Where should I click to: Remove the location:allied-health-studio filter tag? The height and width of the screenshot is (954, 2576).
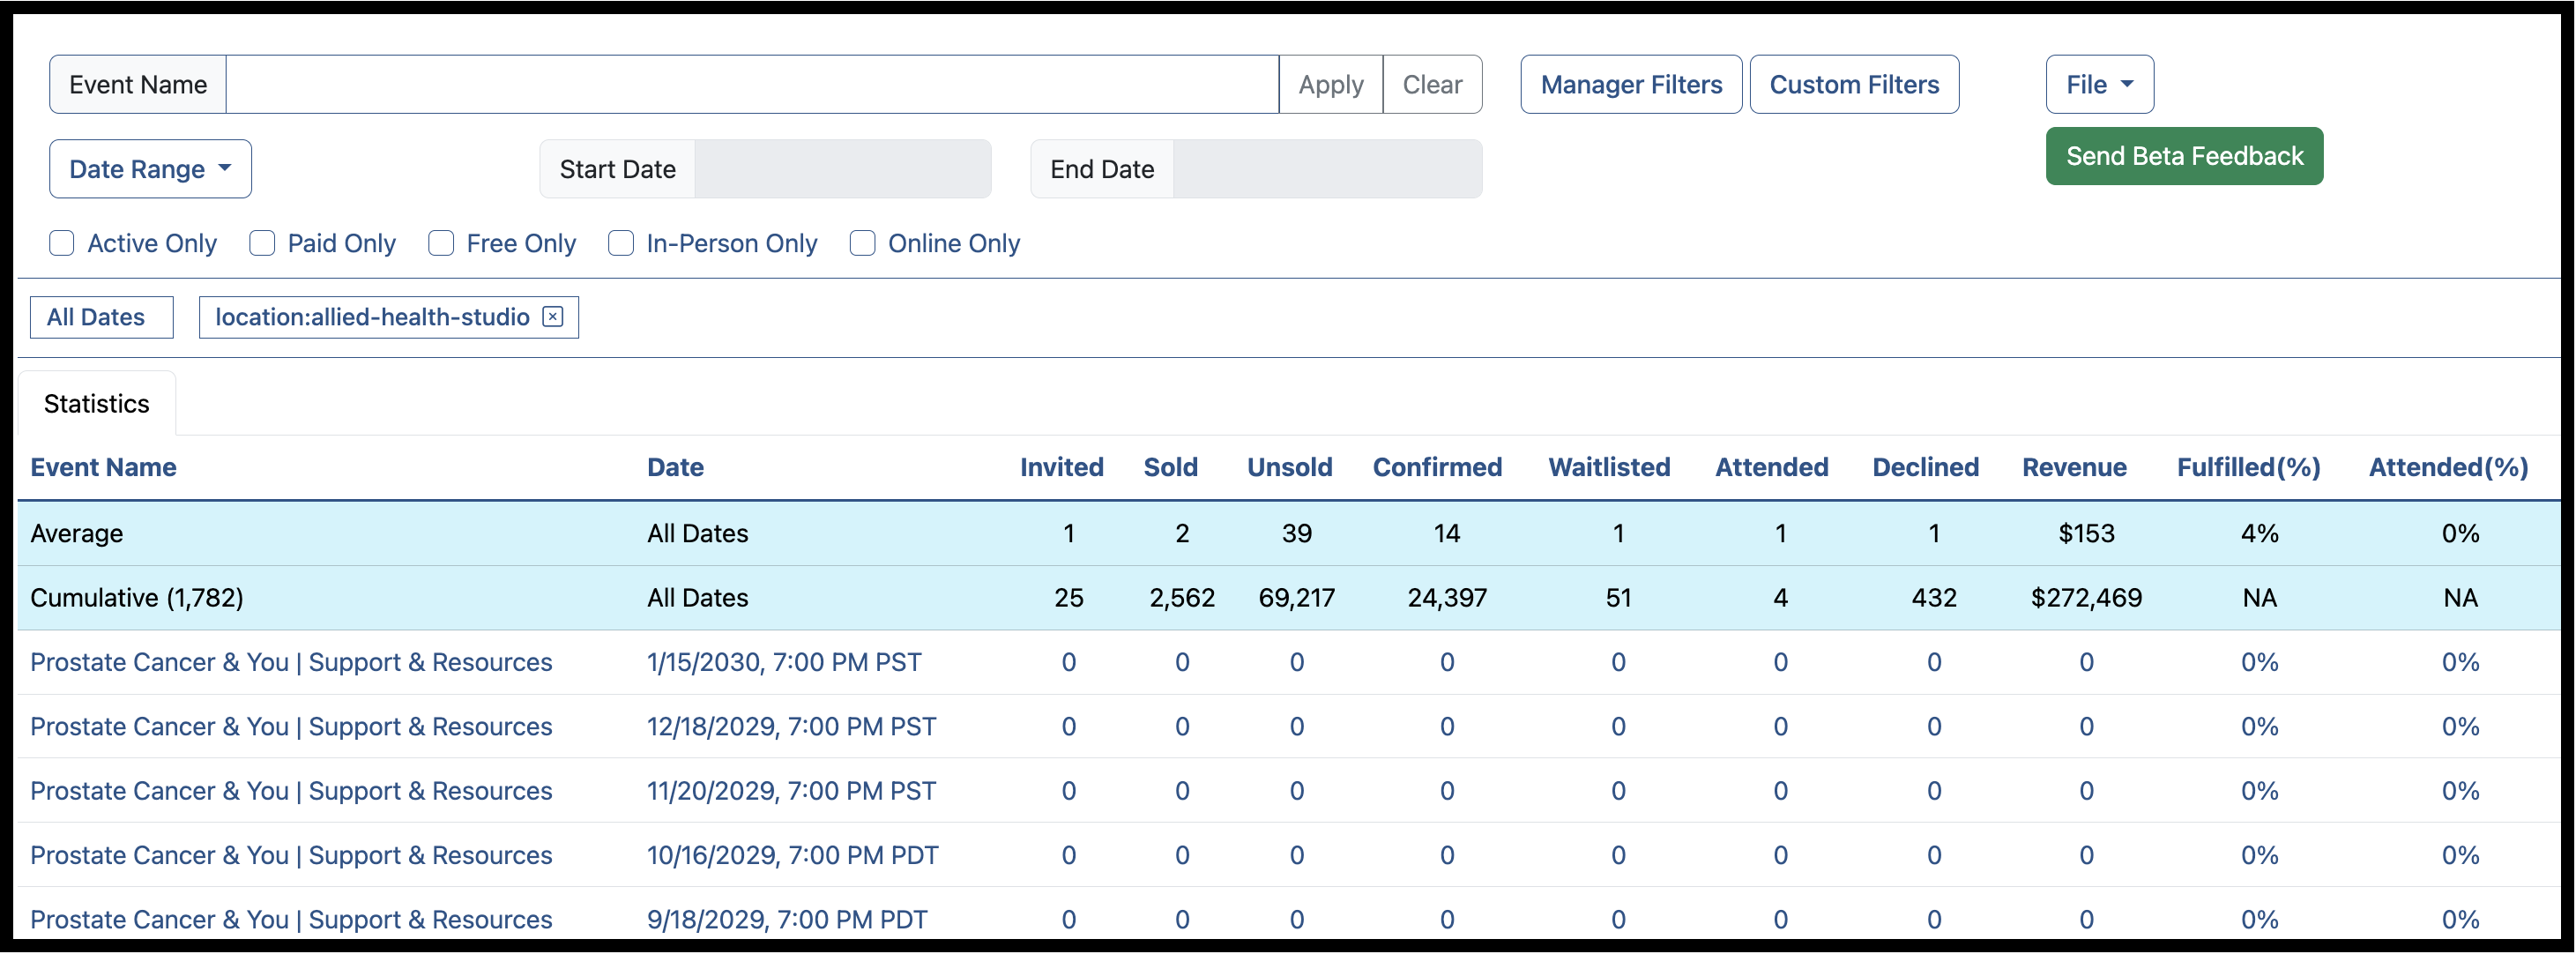(553, 317)
